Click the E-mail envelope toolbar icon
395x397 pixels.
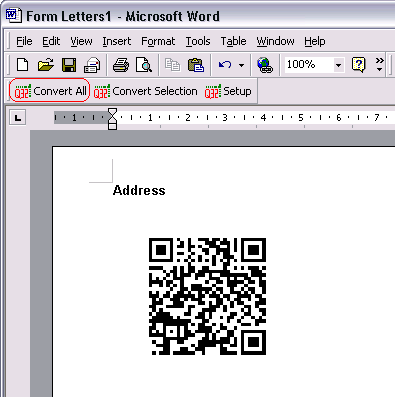pos(92,64)
